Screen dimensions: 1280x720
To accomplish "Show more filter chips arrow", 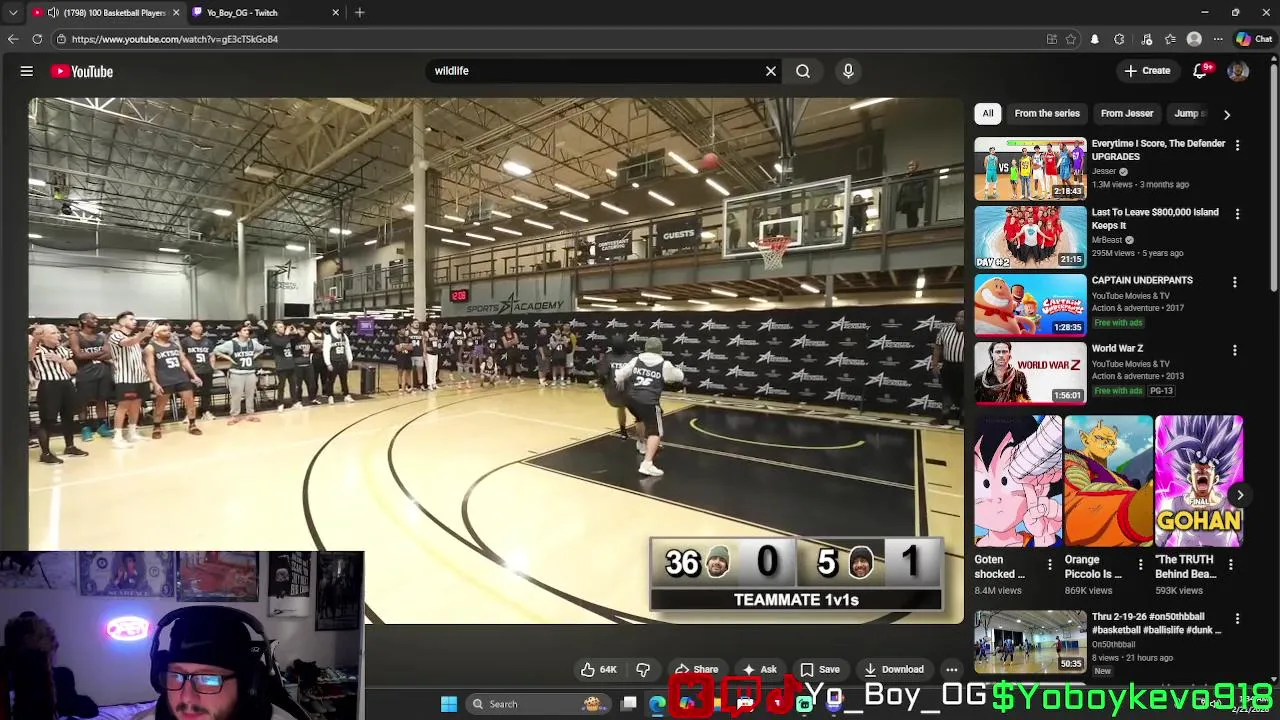I will [1227, 114].
